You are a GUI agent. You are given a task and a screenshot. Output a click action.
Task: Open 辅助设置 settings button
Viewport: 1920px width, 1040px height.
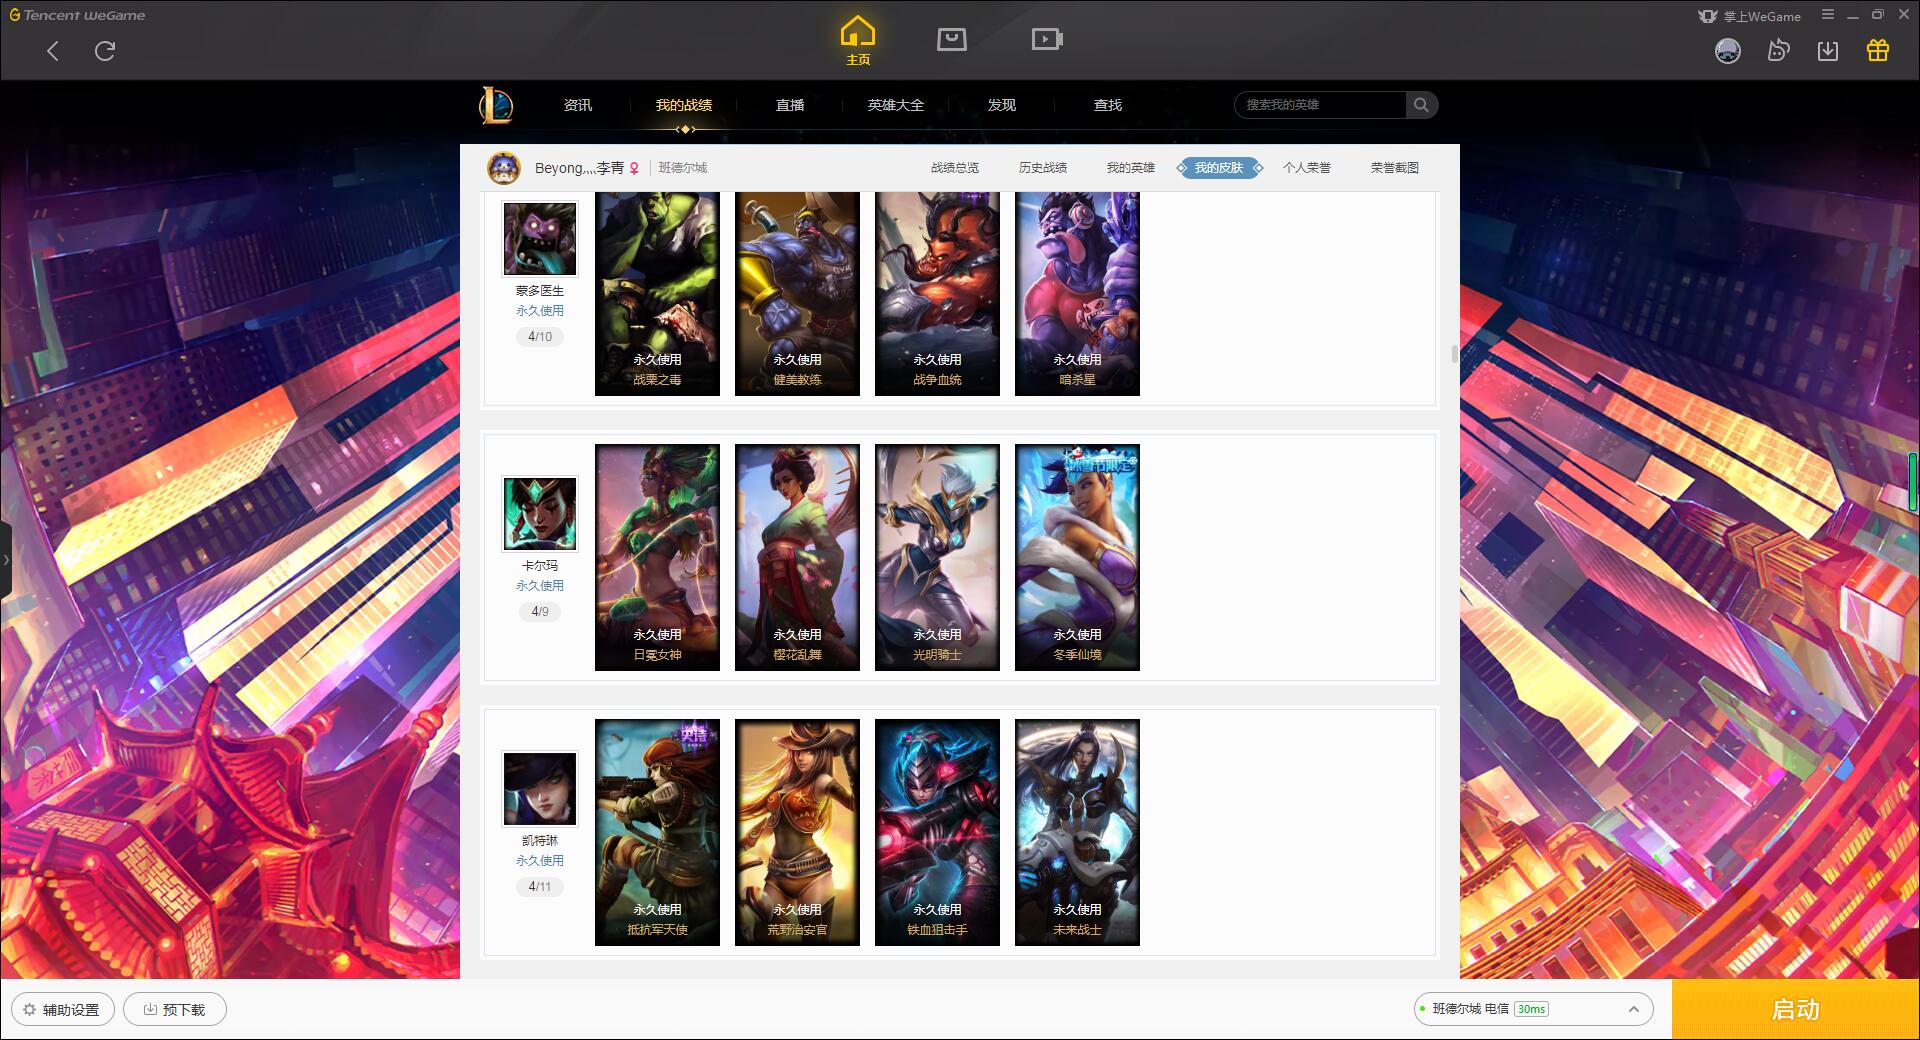pos(62,1009)
